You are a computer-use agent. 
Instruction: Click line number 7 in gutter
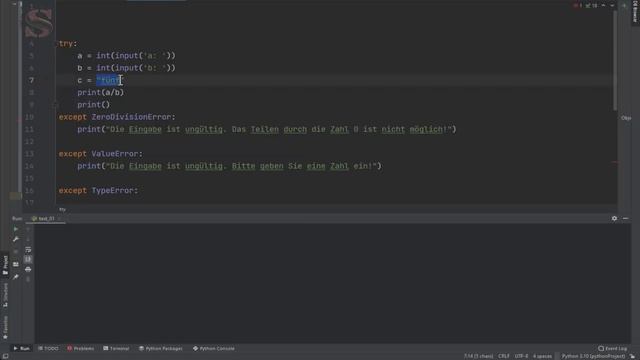[x=31, y=80]
